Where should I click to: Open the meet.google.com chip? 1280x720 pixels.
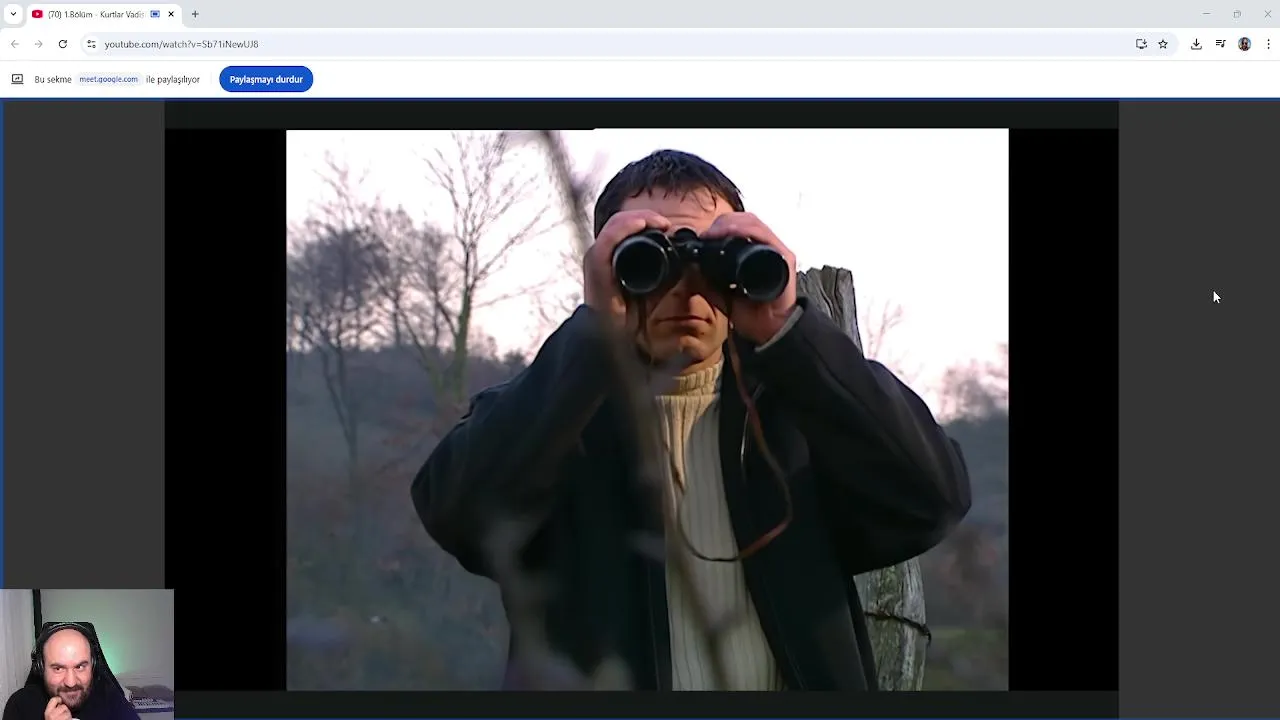point(109,79)
